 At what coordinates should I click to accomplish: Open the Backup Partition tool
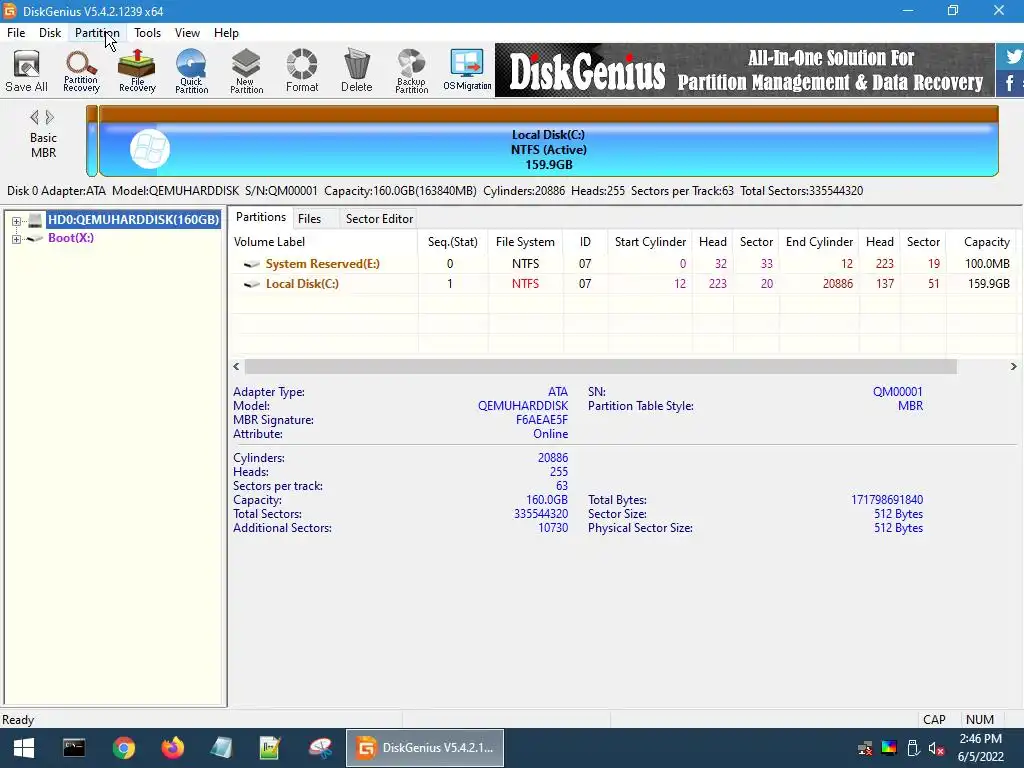tap(411, 71)
